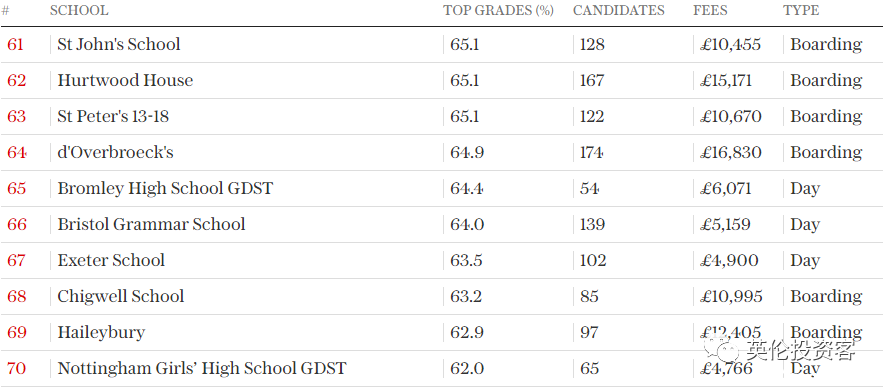Click the CANDIDATES column header
Screen dimensions: 884x389
[618, 11]
